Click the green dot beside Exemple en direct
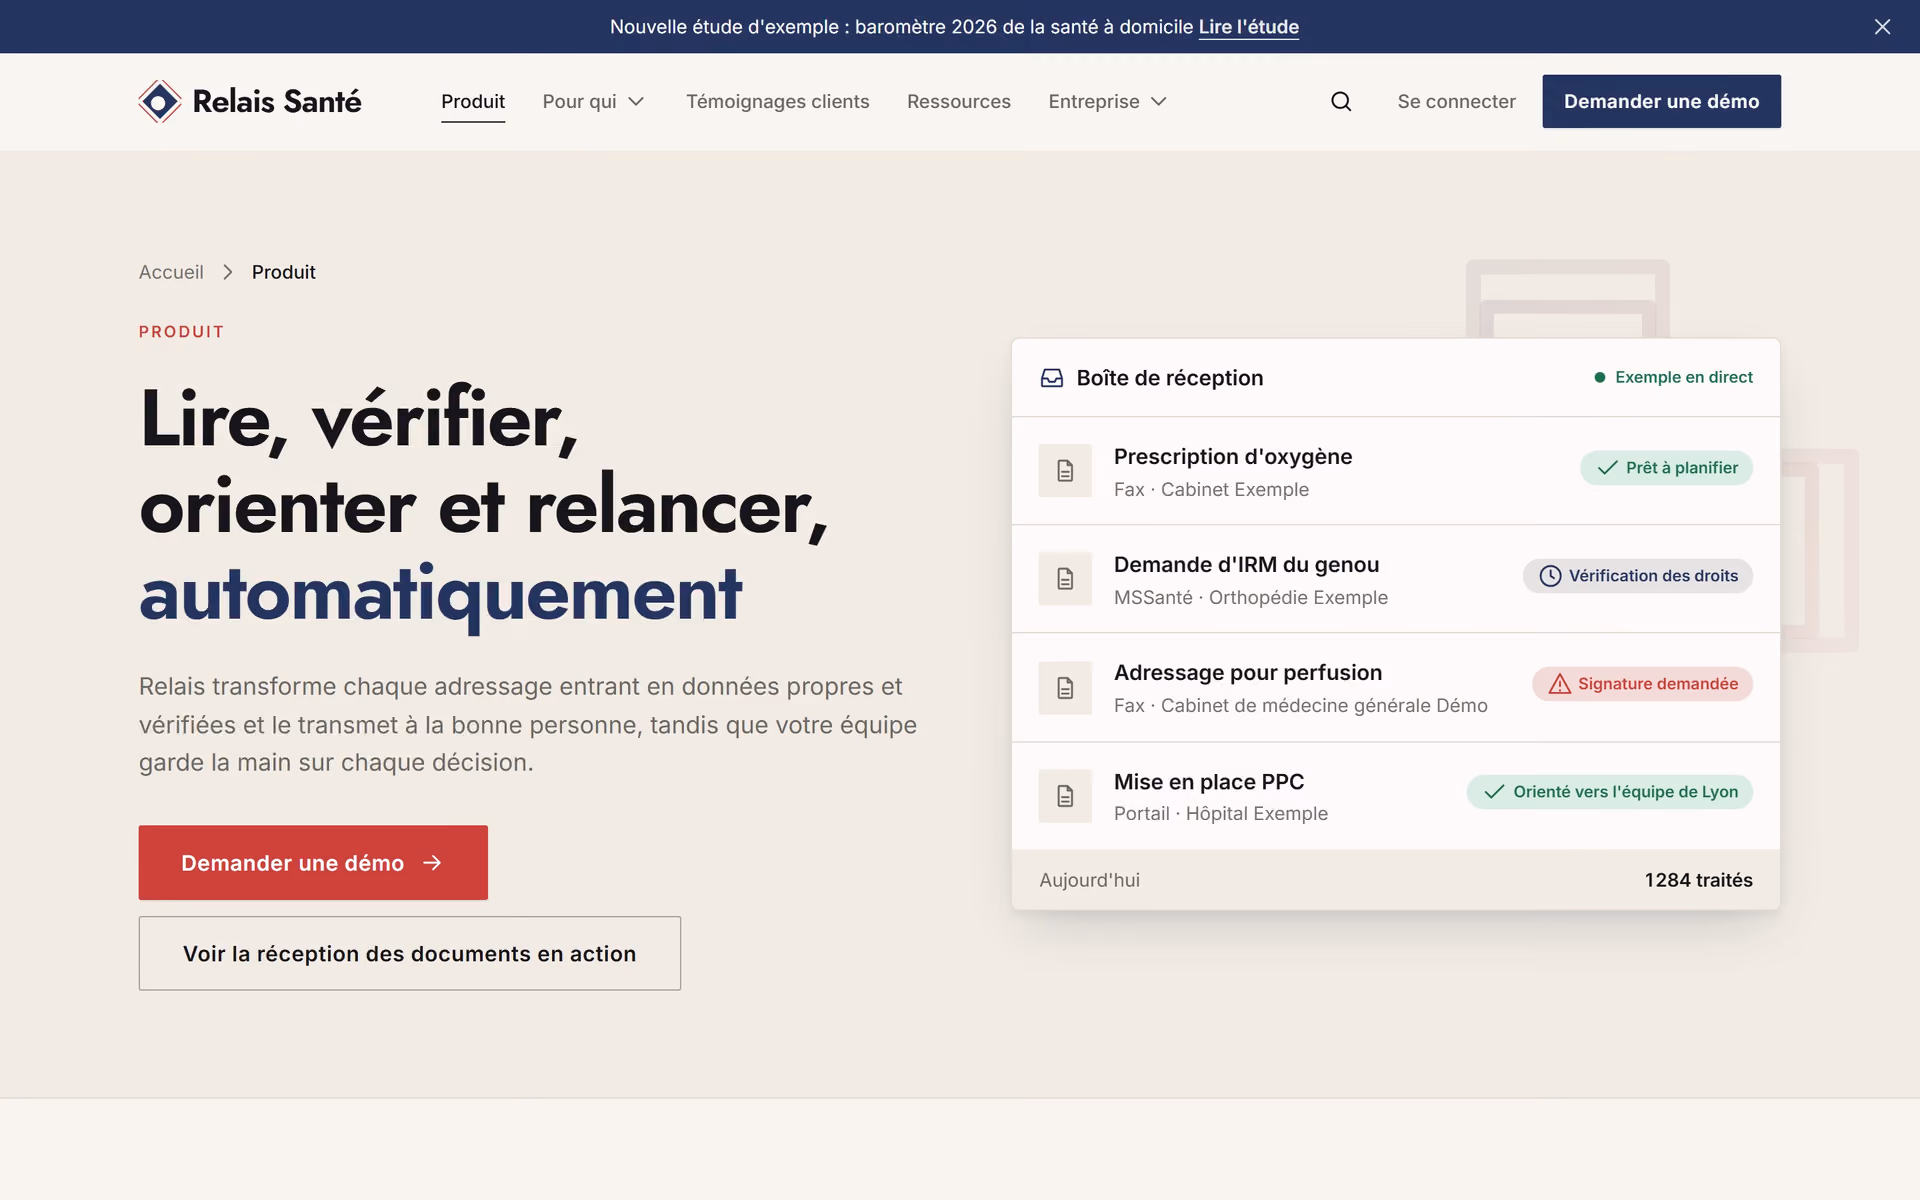Screen dimensions: 1920x1200 coord(1600,378)
